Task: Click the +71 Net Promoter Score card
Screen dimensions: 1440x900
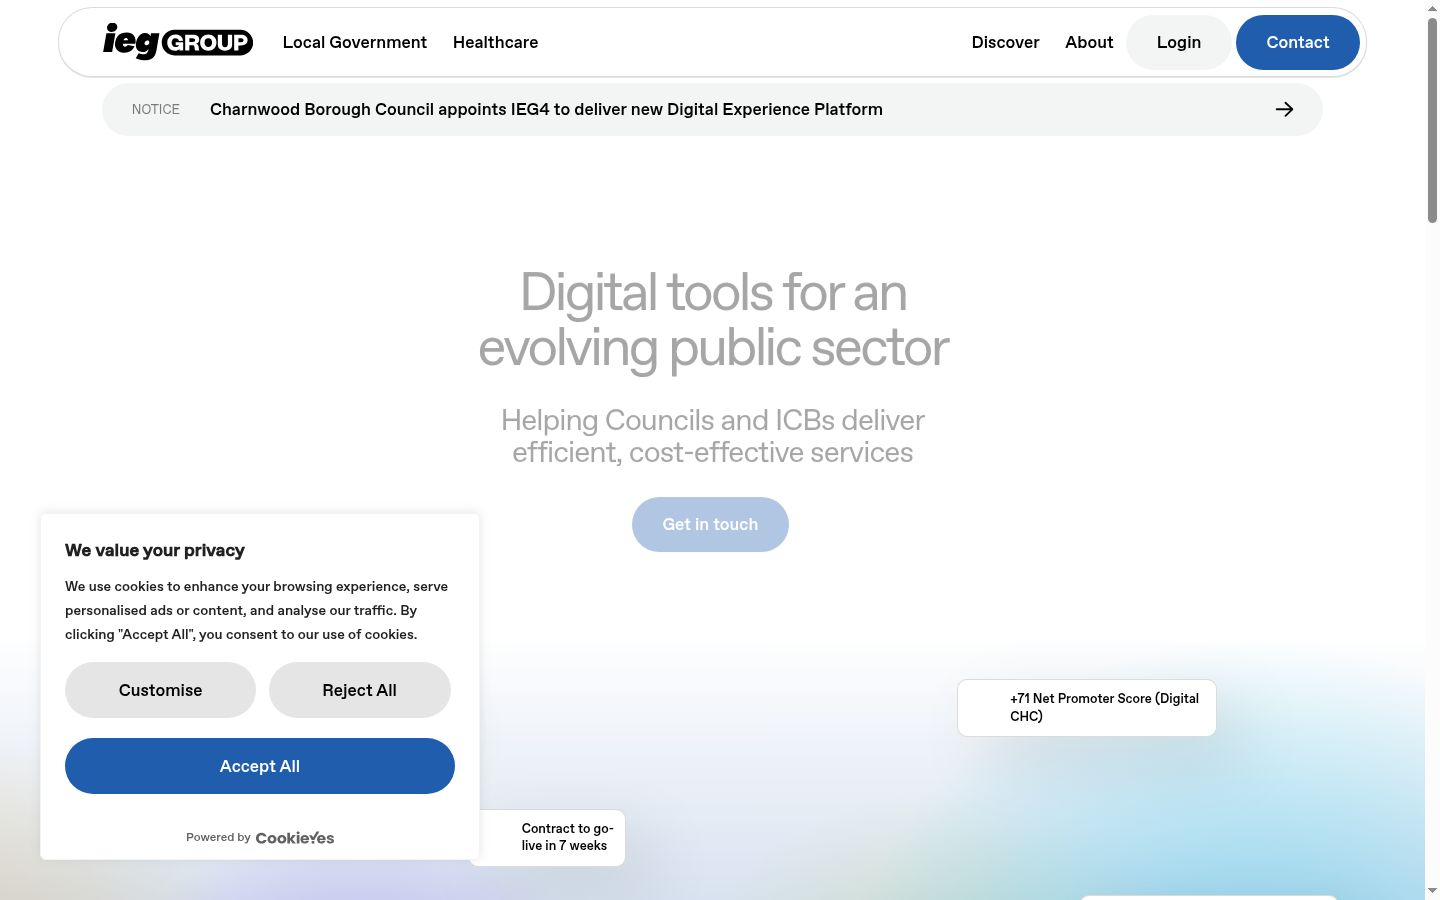Action: click(x=1087, y=708)
